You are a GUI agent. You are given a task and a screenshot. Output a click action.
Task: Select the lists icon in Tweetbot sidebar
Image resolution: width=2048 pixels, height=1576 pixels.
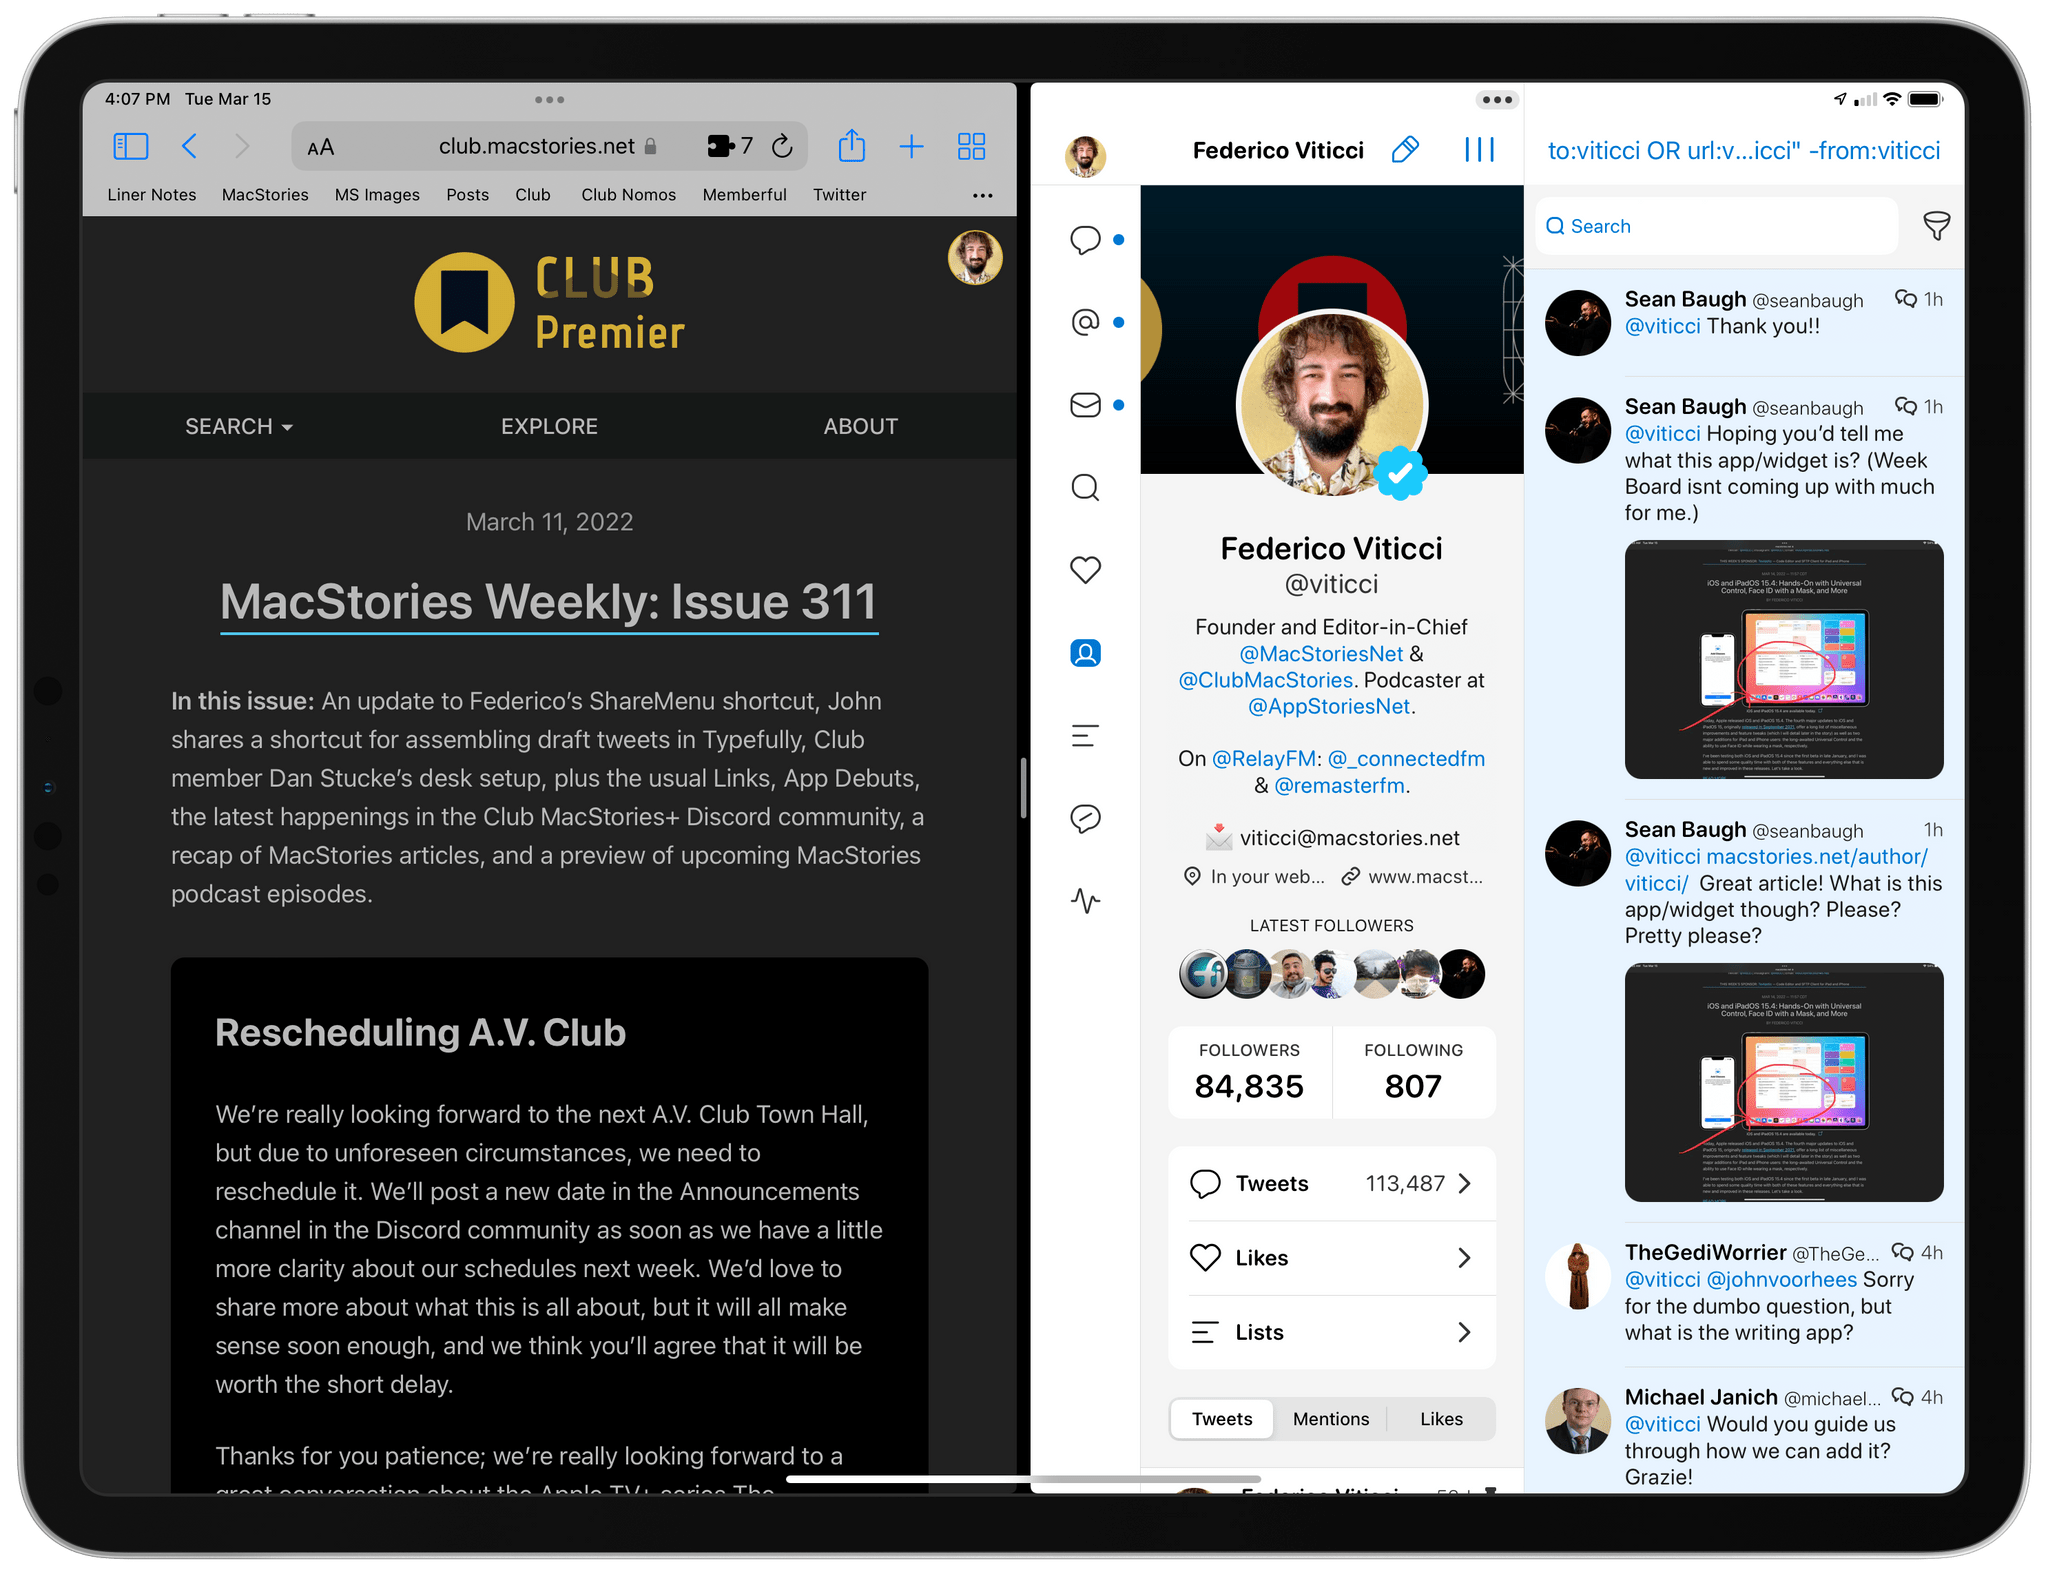(x=1083, y=735)
